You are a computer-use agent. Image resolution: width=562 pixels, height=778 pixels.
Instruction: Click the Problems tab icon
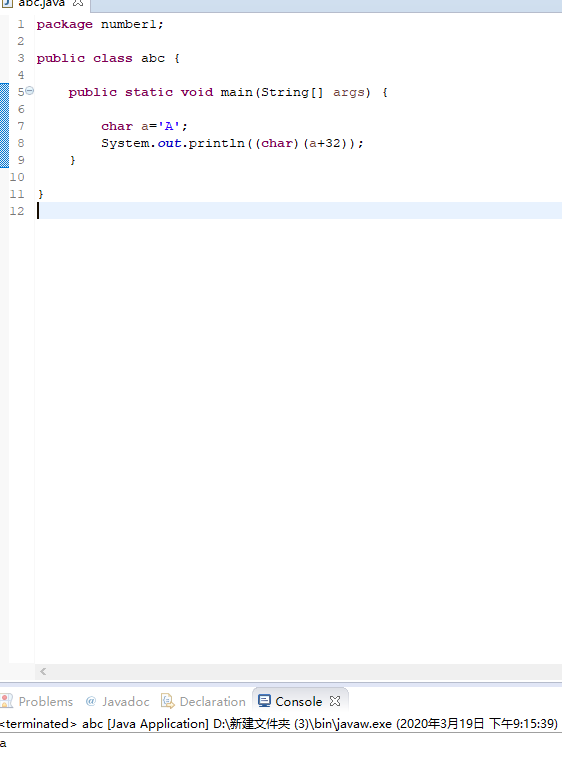click(x=6, y=701)
